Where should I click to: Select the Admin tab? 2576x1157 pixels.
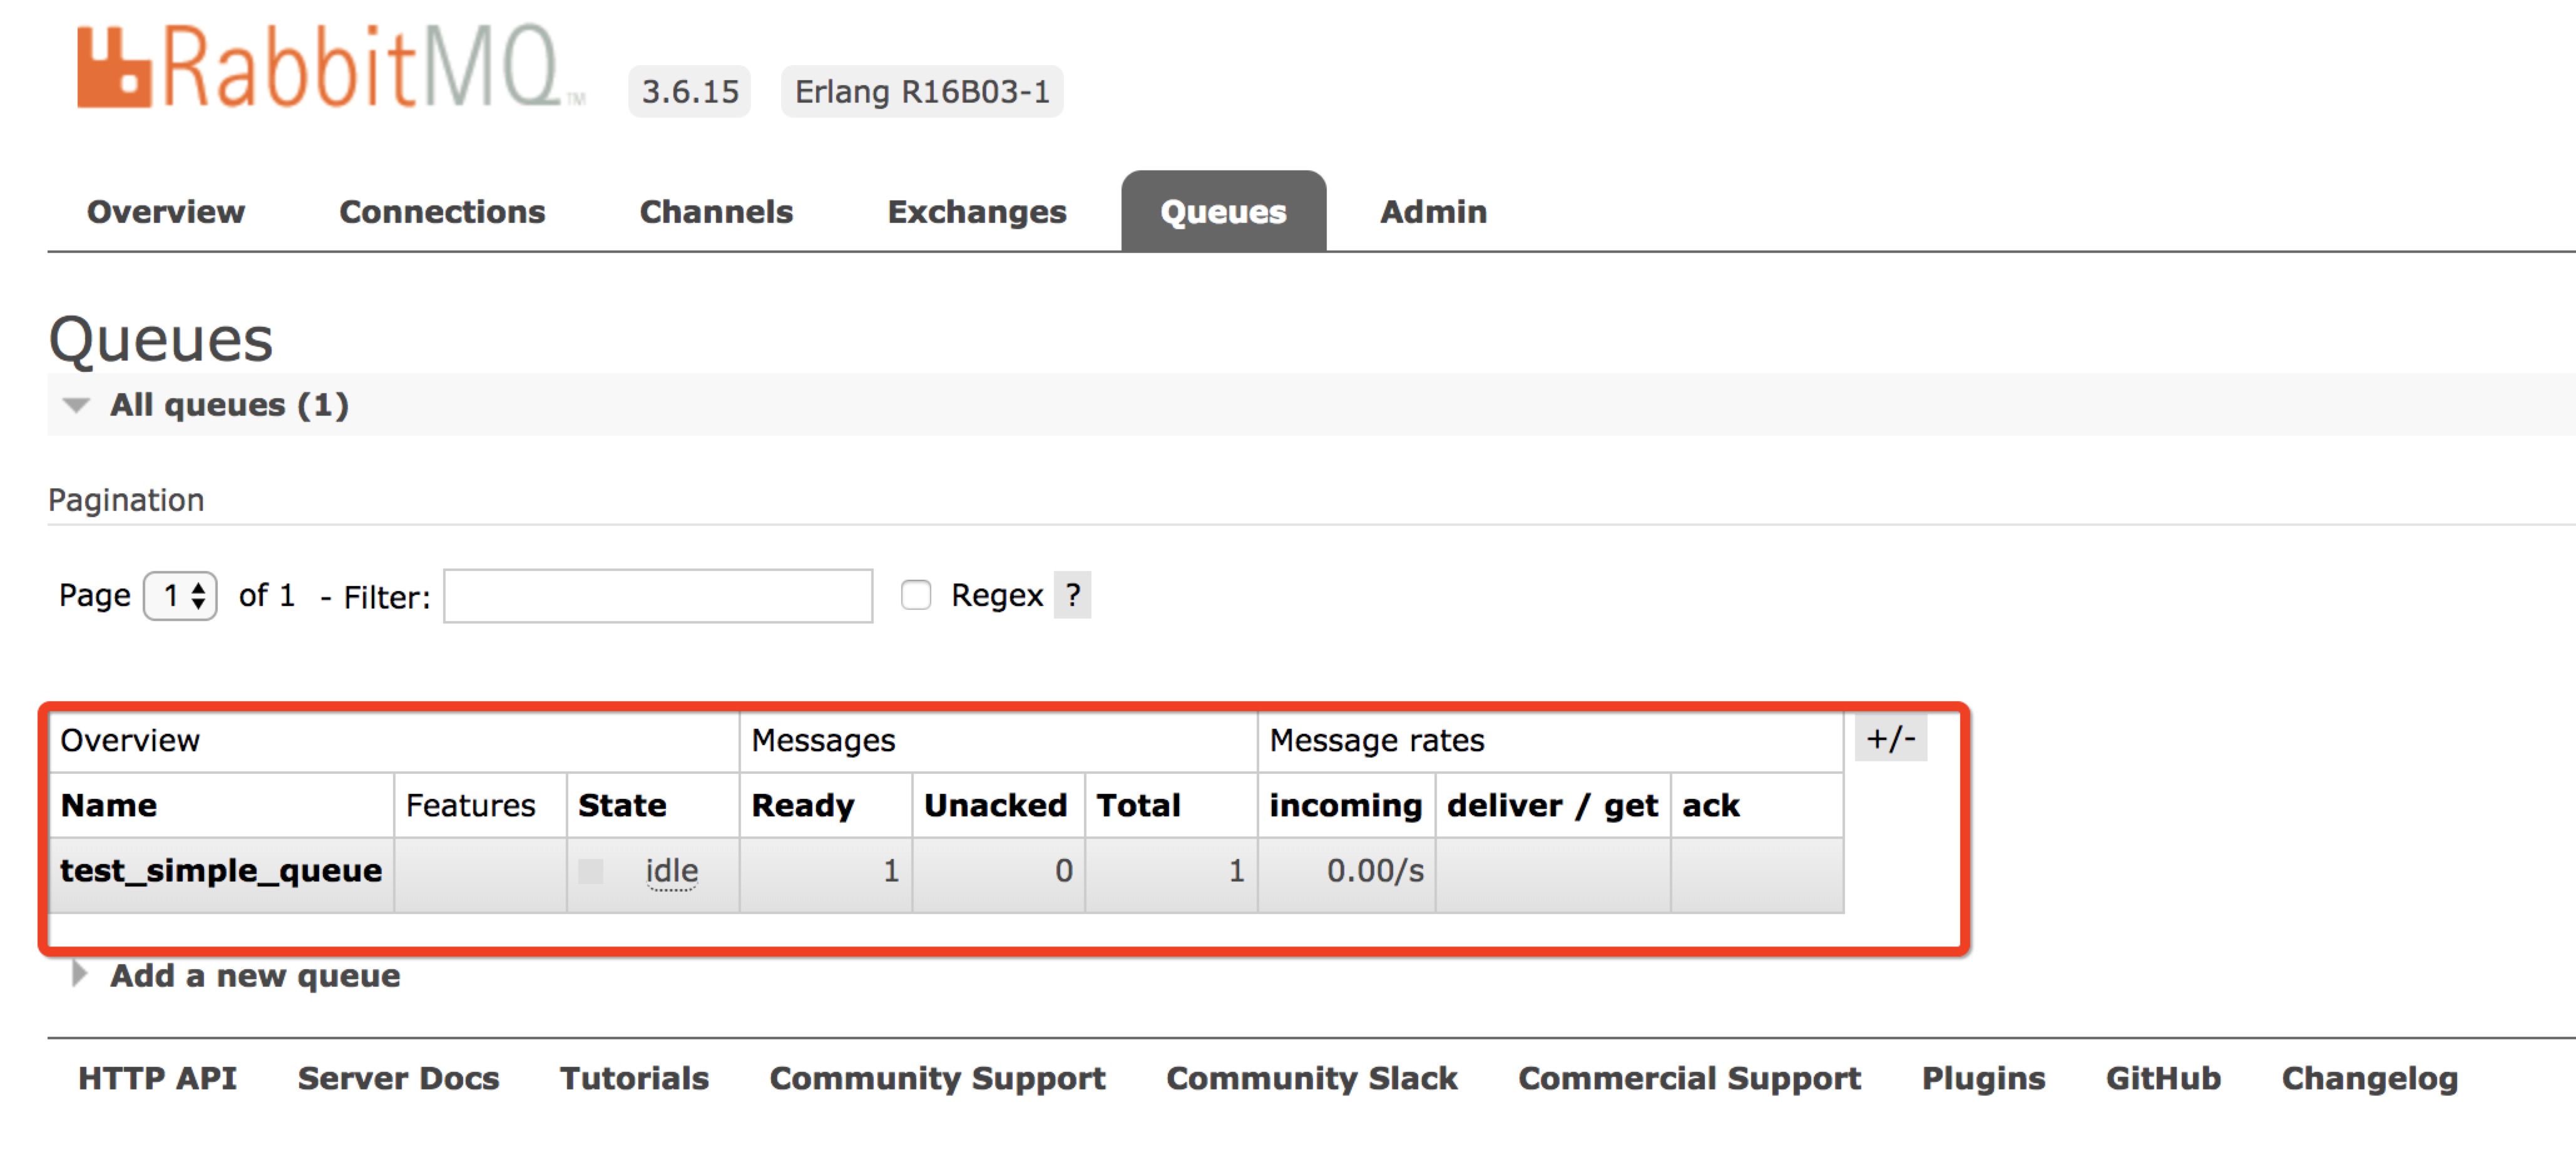tap(1432, 212)
